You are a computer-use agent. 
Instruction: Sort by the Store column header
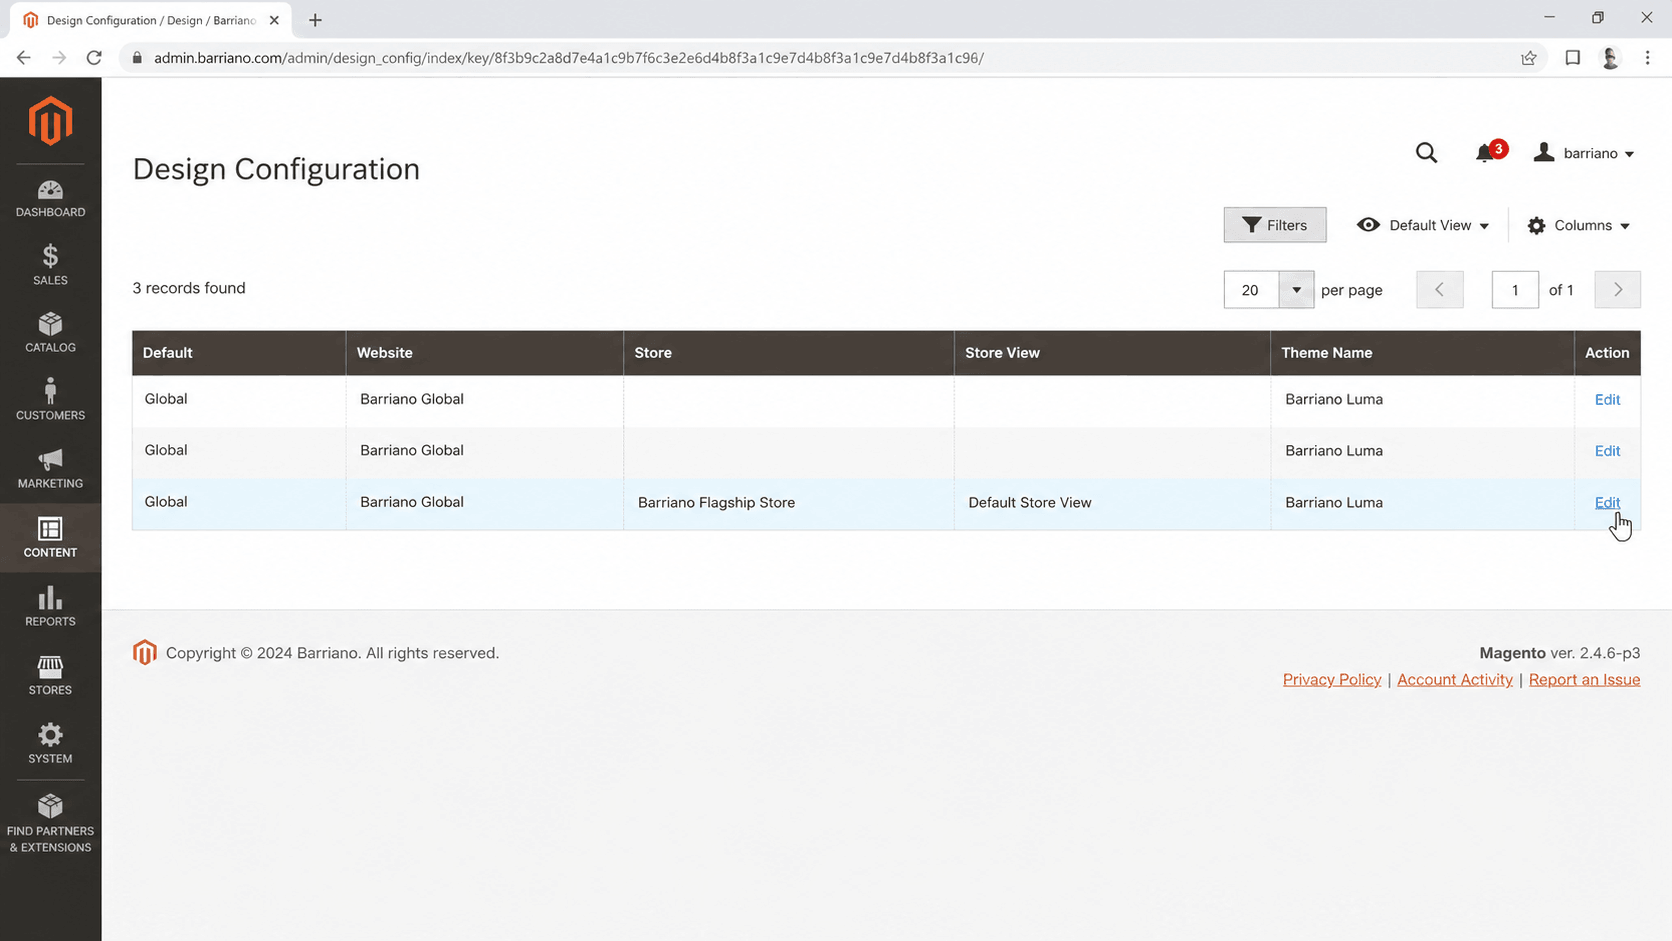[x=789, y=353]
